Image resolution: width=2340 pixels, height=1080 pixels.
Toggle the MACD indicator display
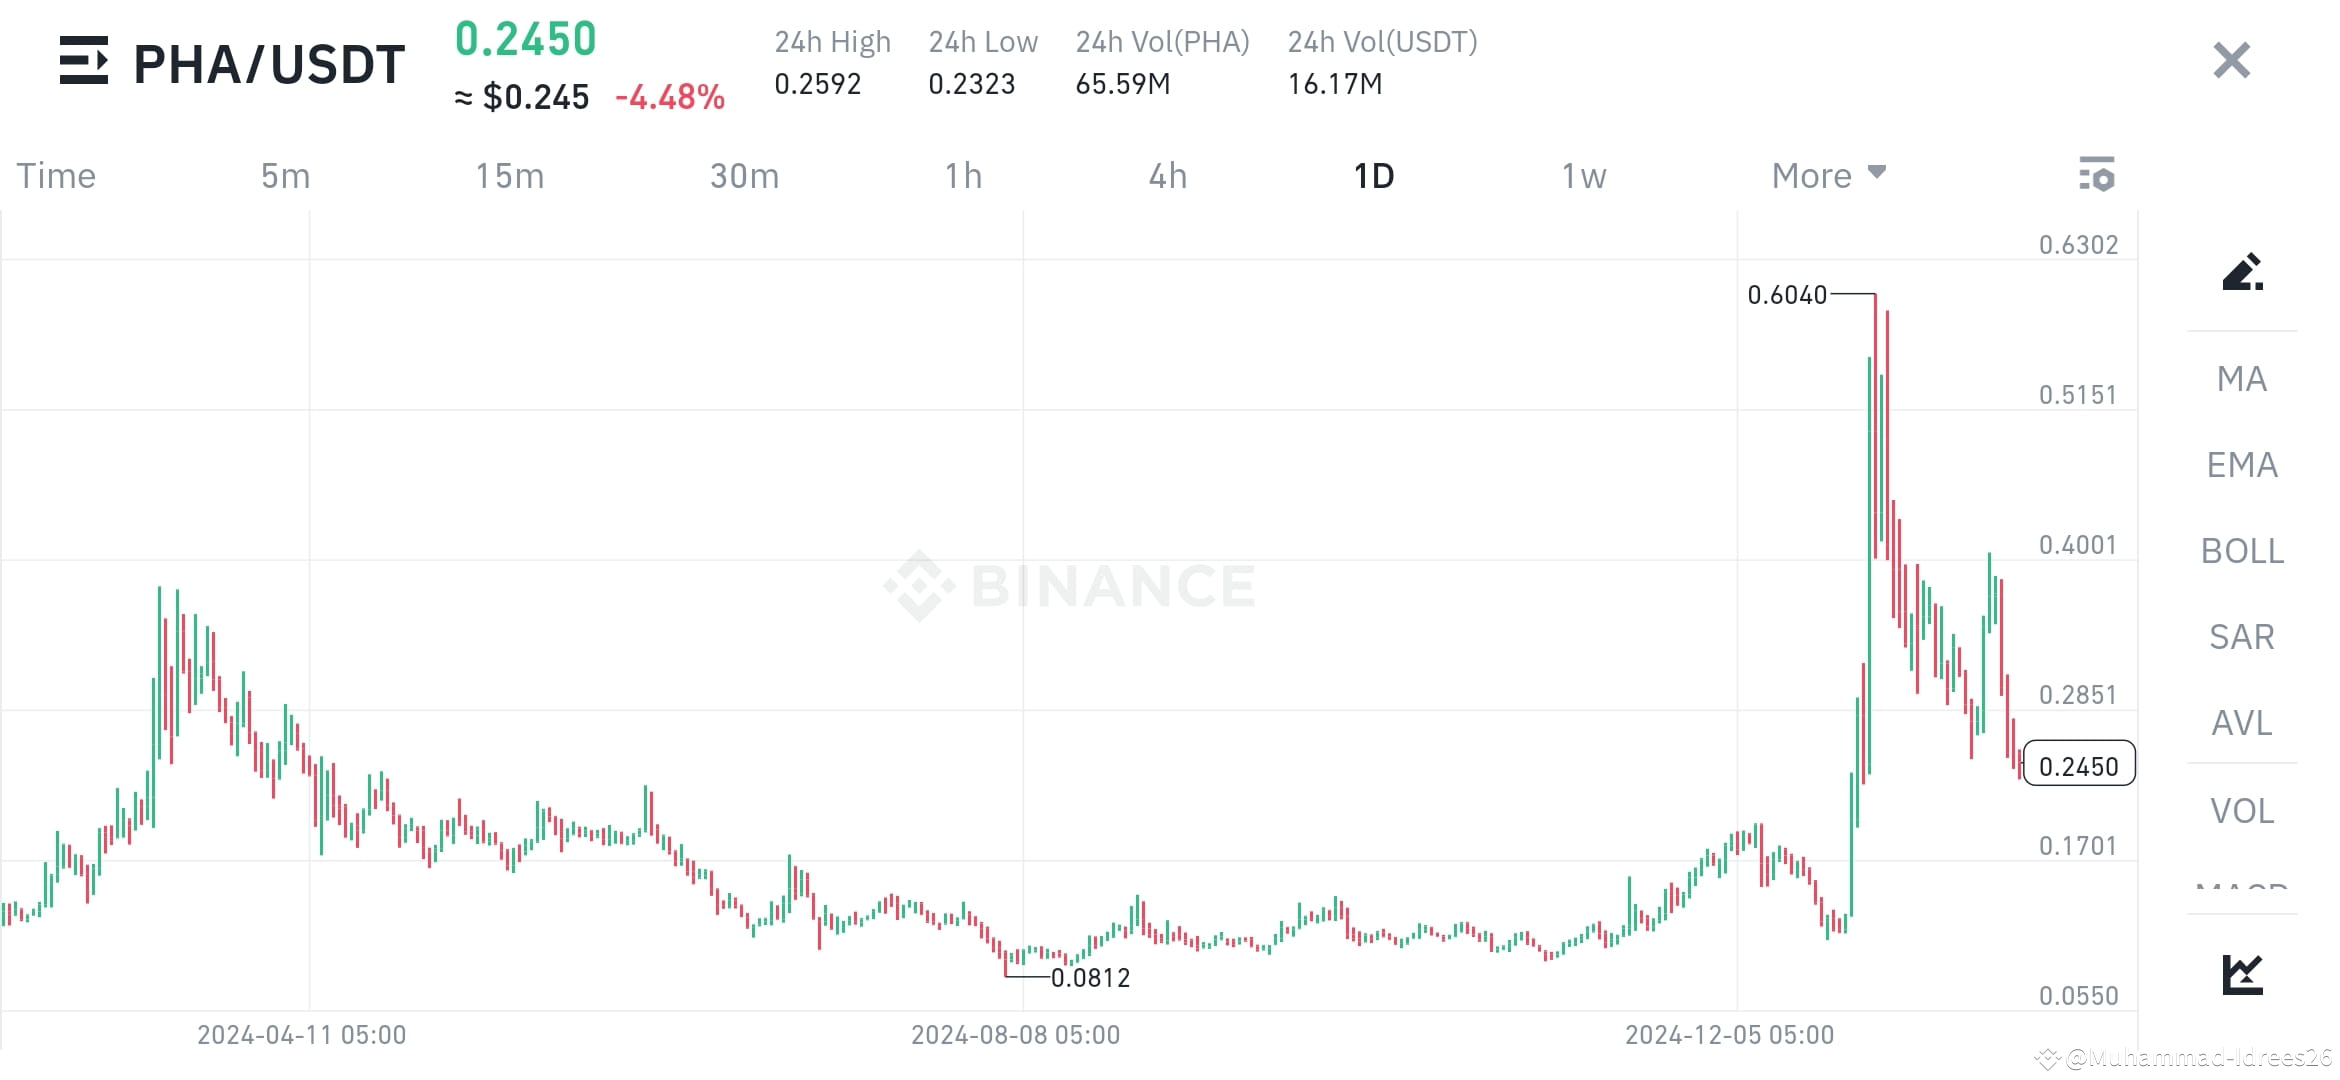click(2241, 890)
